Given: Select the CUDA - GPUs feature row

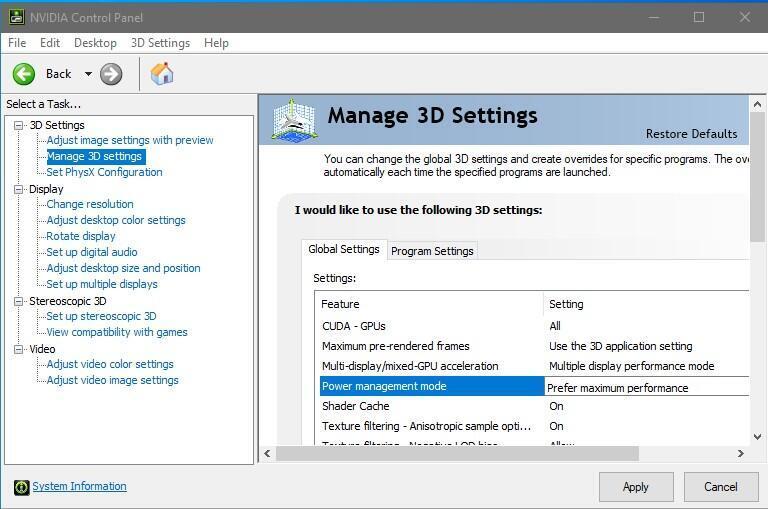Looking at the screenshot, I should [534, 326].
